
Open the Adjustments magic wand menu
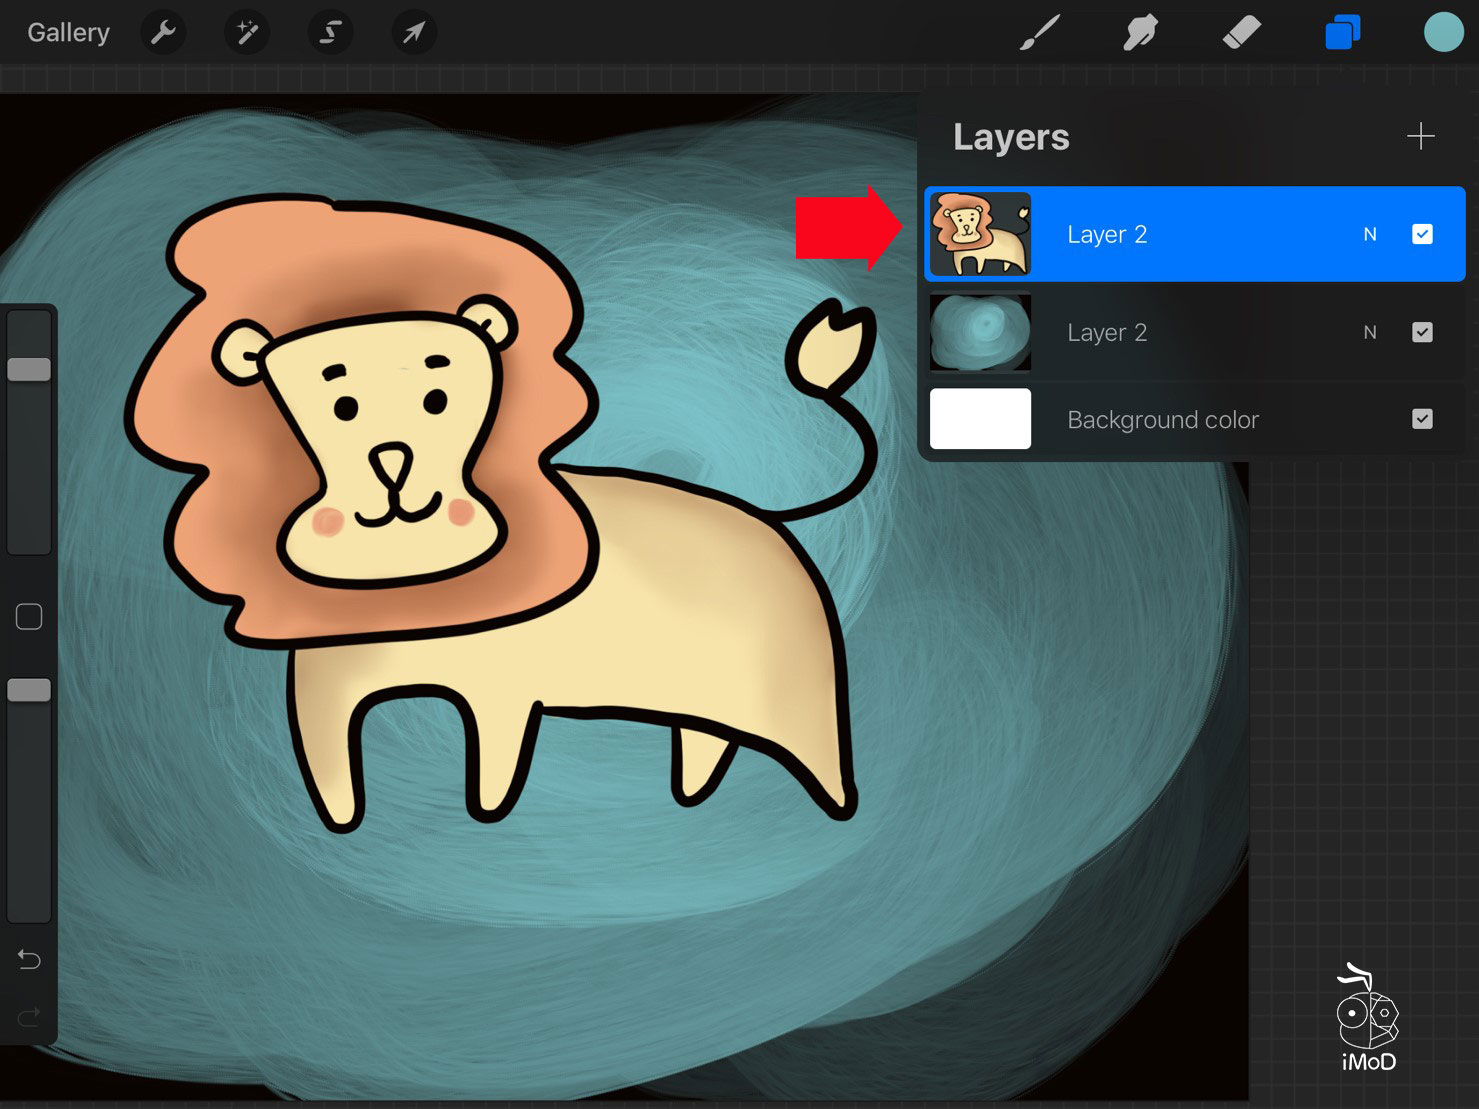(246, 33)
